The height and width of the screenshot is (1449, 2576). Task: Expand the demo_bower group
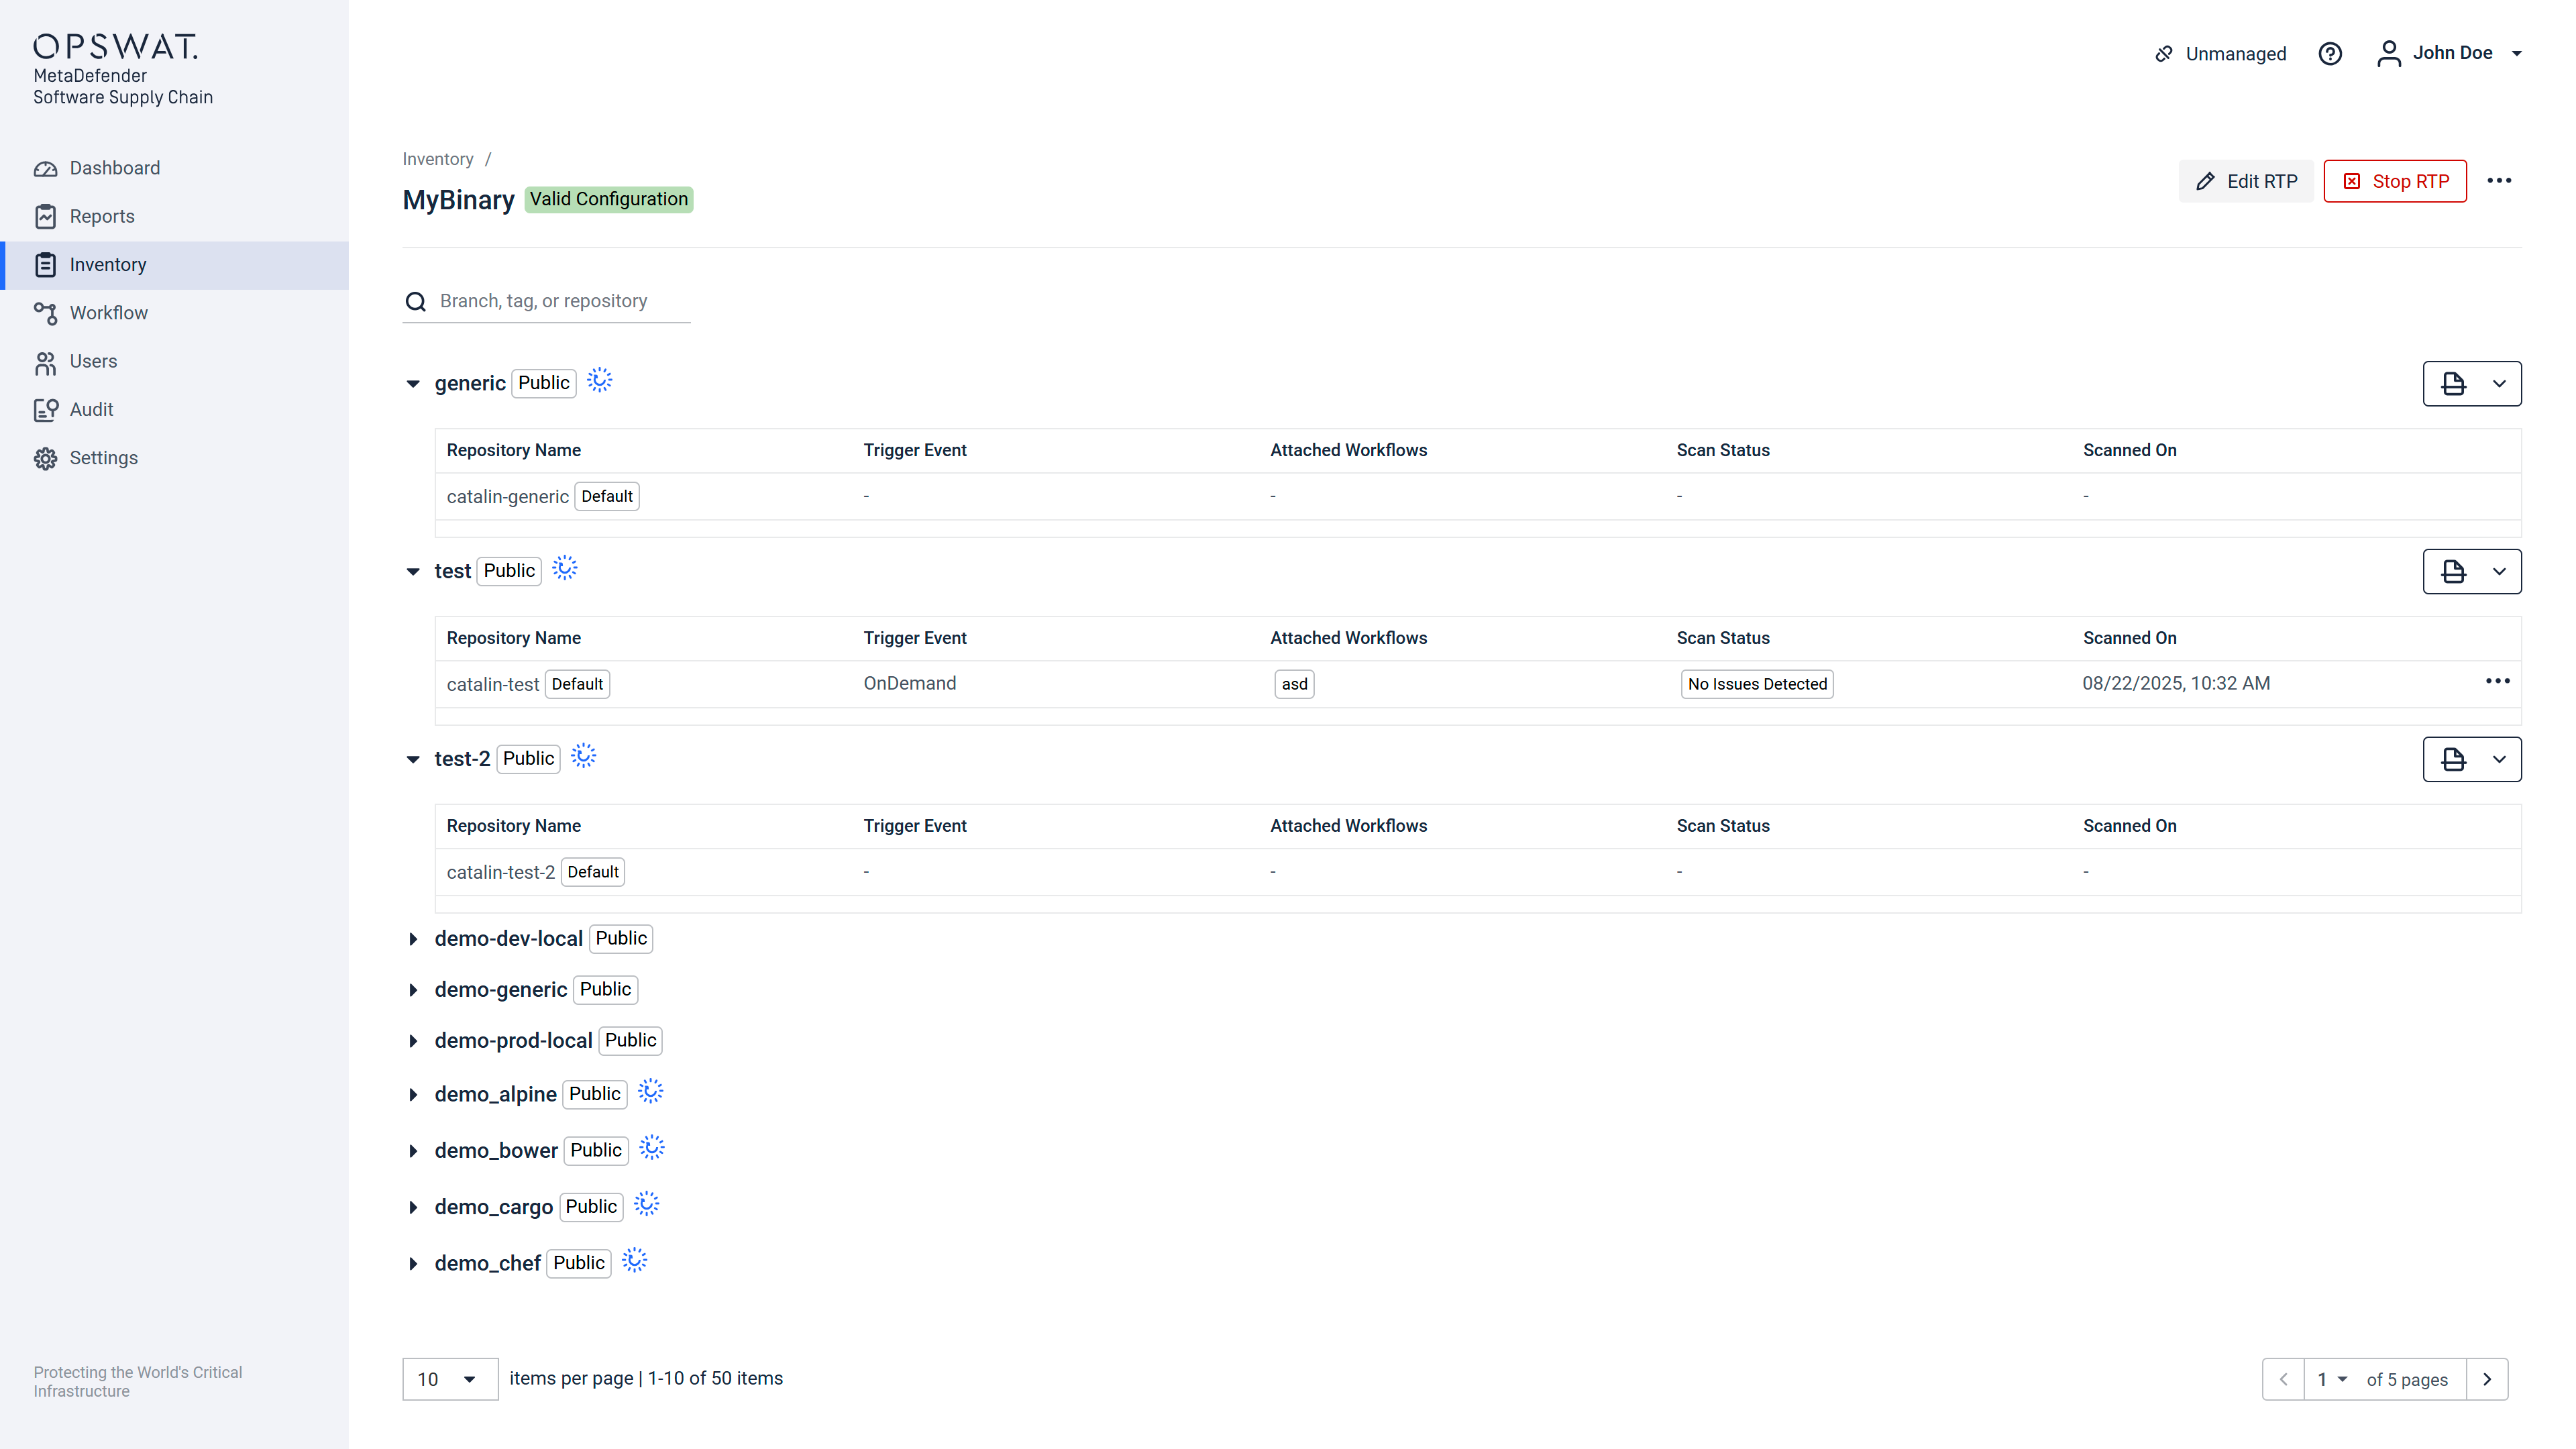click(x=413, y=1151)
